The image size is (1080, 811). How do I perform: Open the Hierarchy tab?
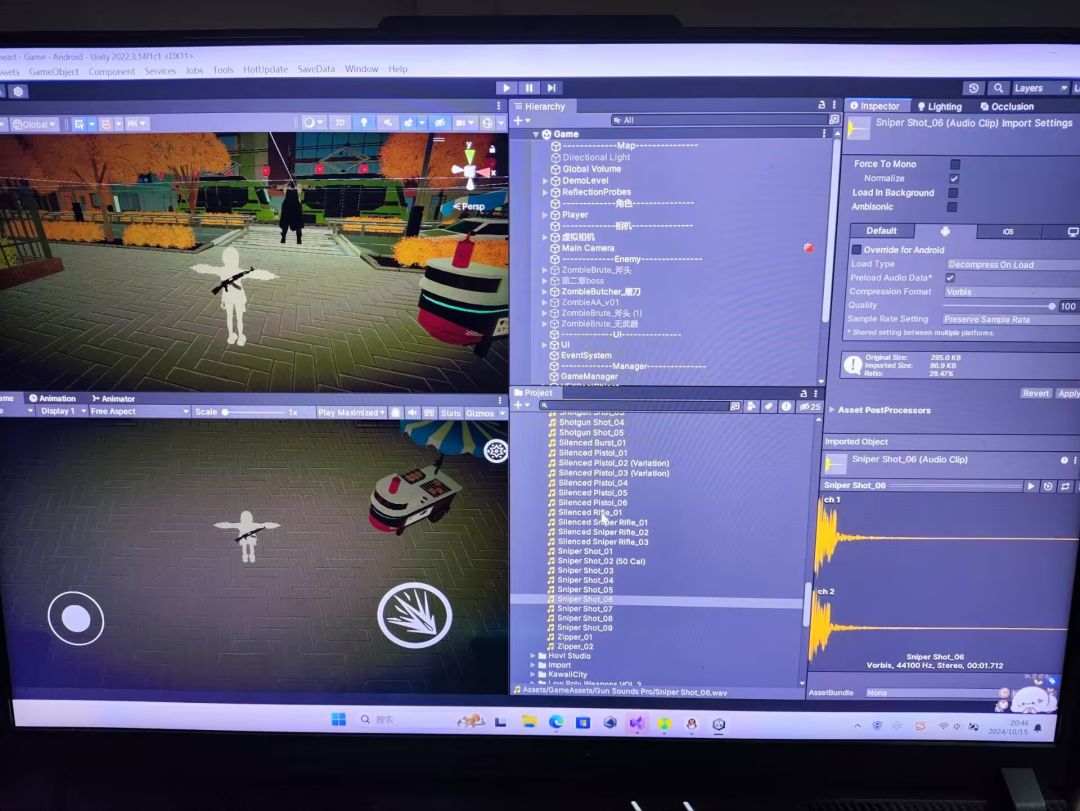[x=544, y=107]
